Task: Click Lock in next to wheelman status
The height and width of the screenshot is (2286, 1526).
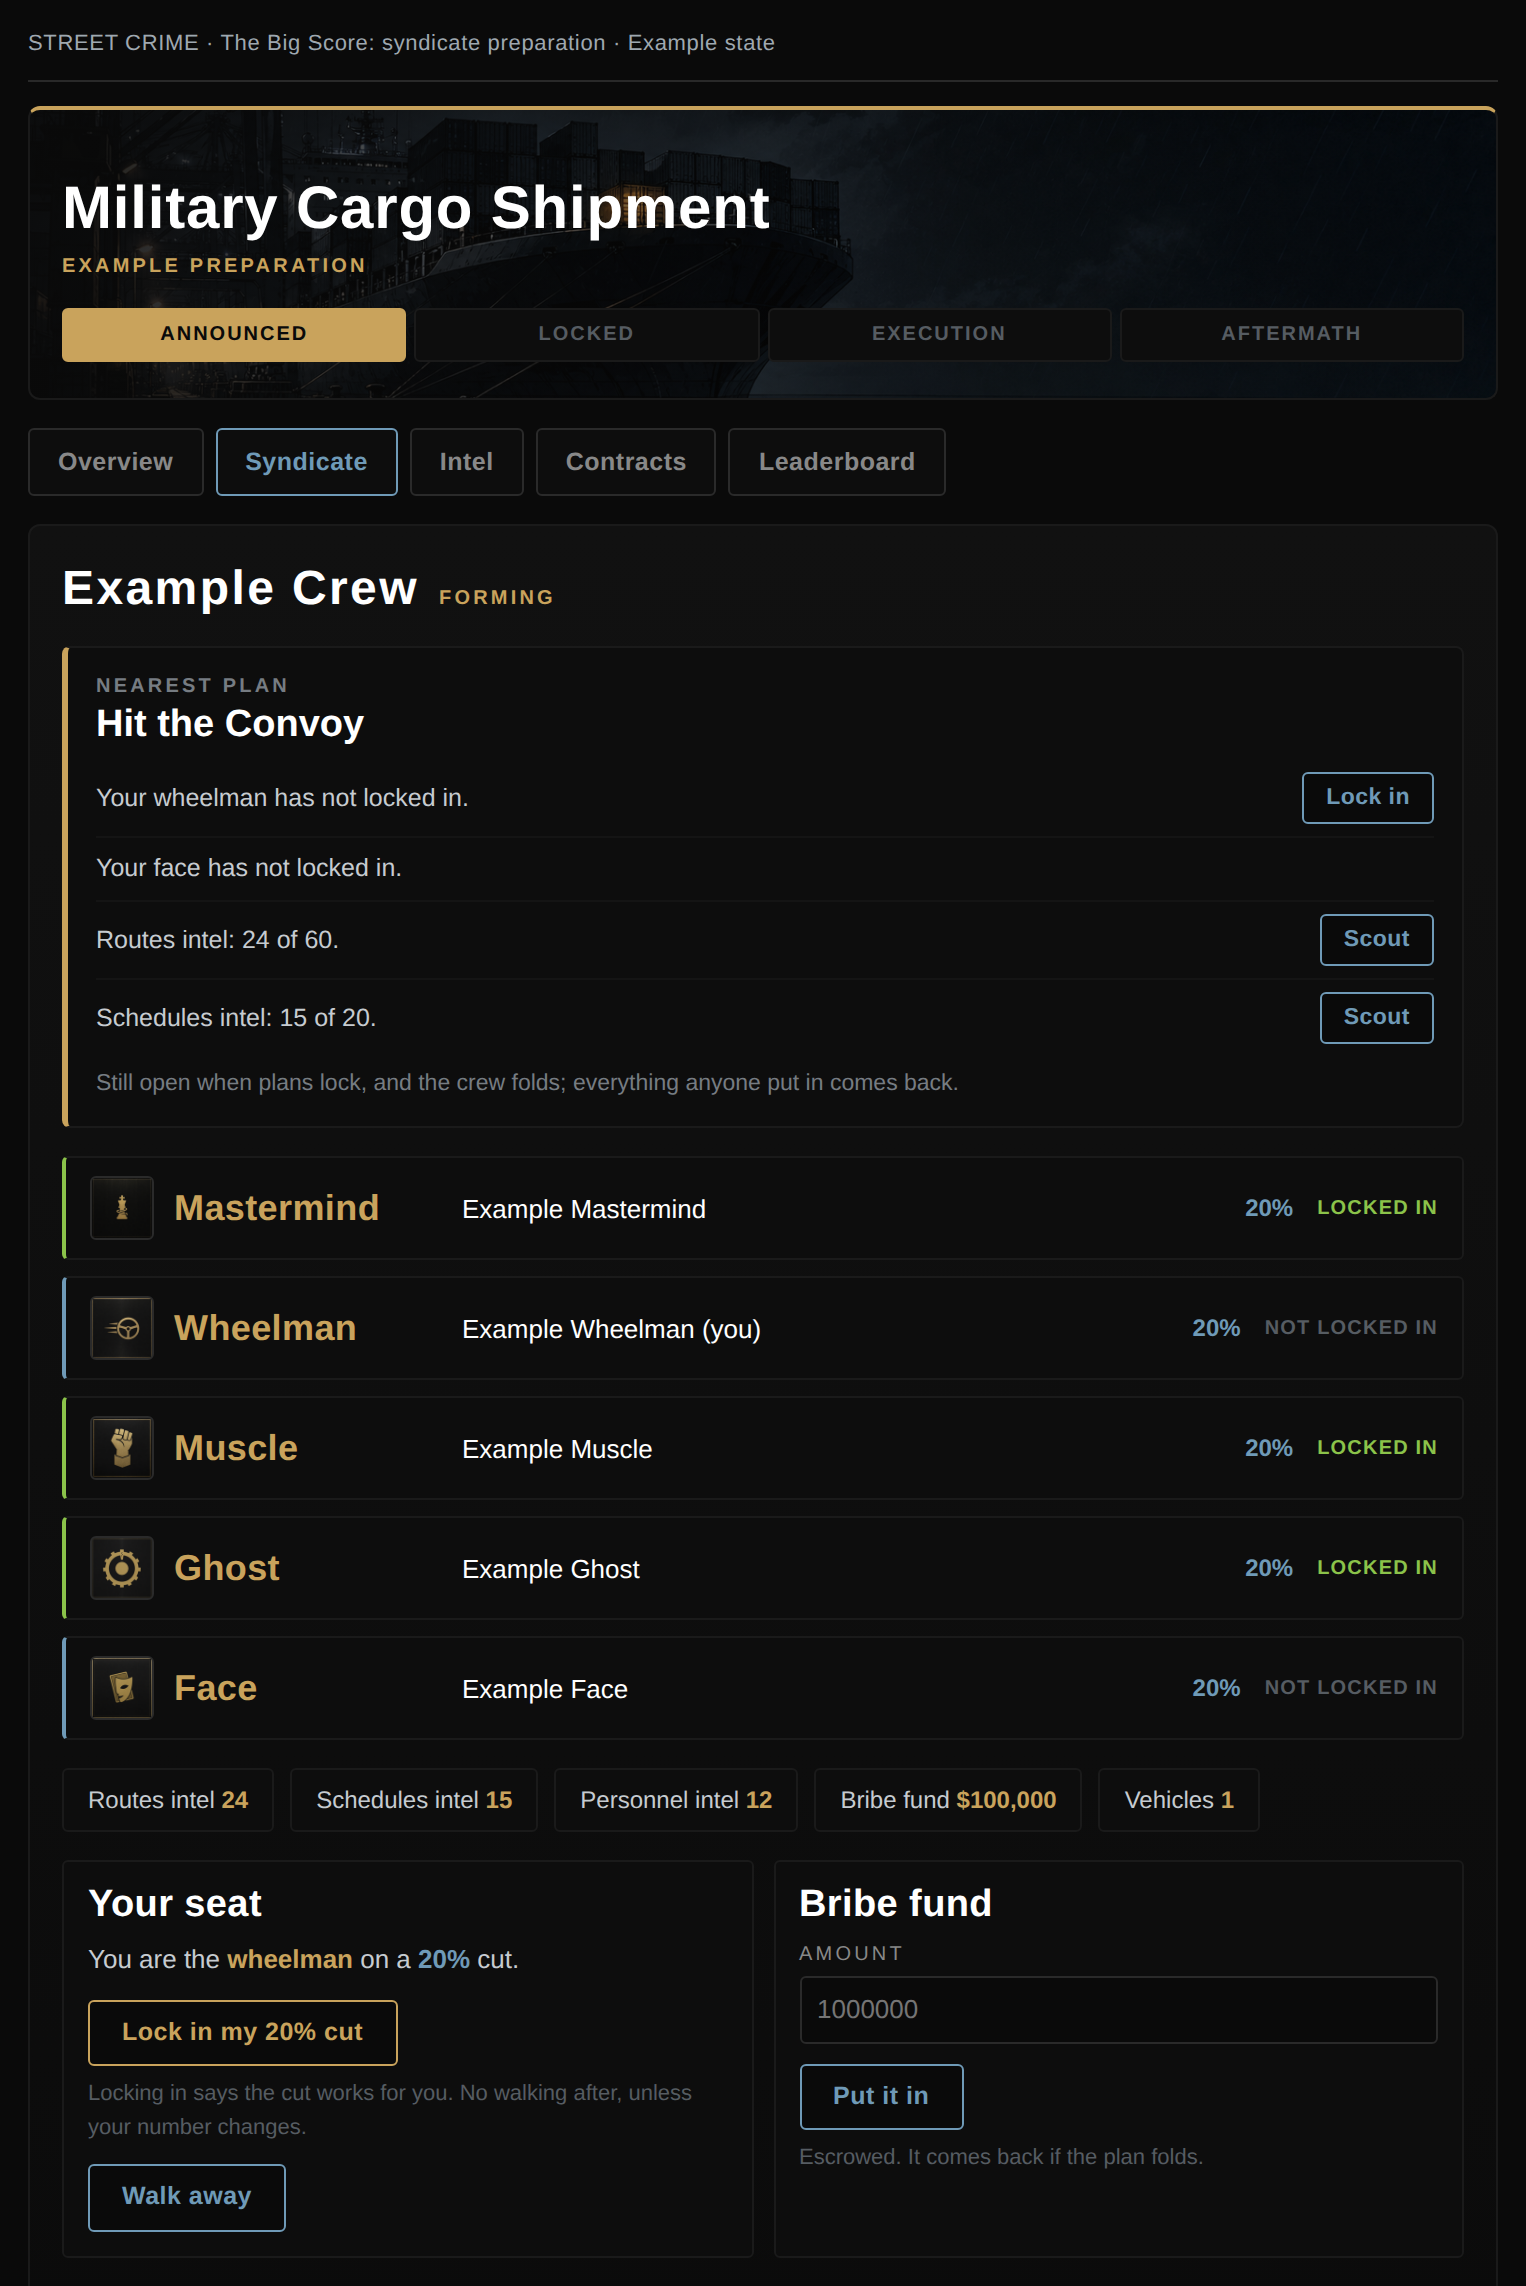Action: point(1368,798)
